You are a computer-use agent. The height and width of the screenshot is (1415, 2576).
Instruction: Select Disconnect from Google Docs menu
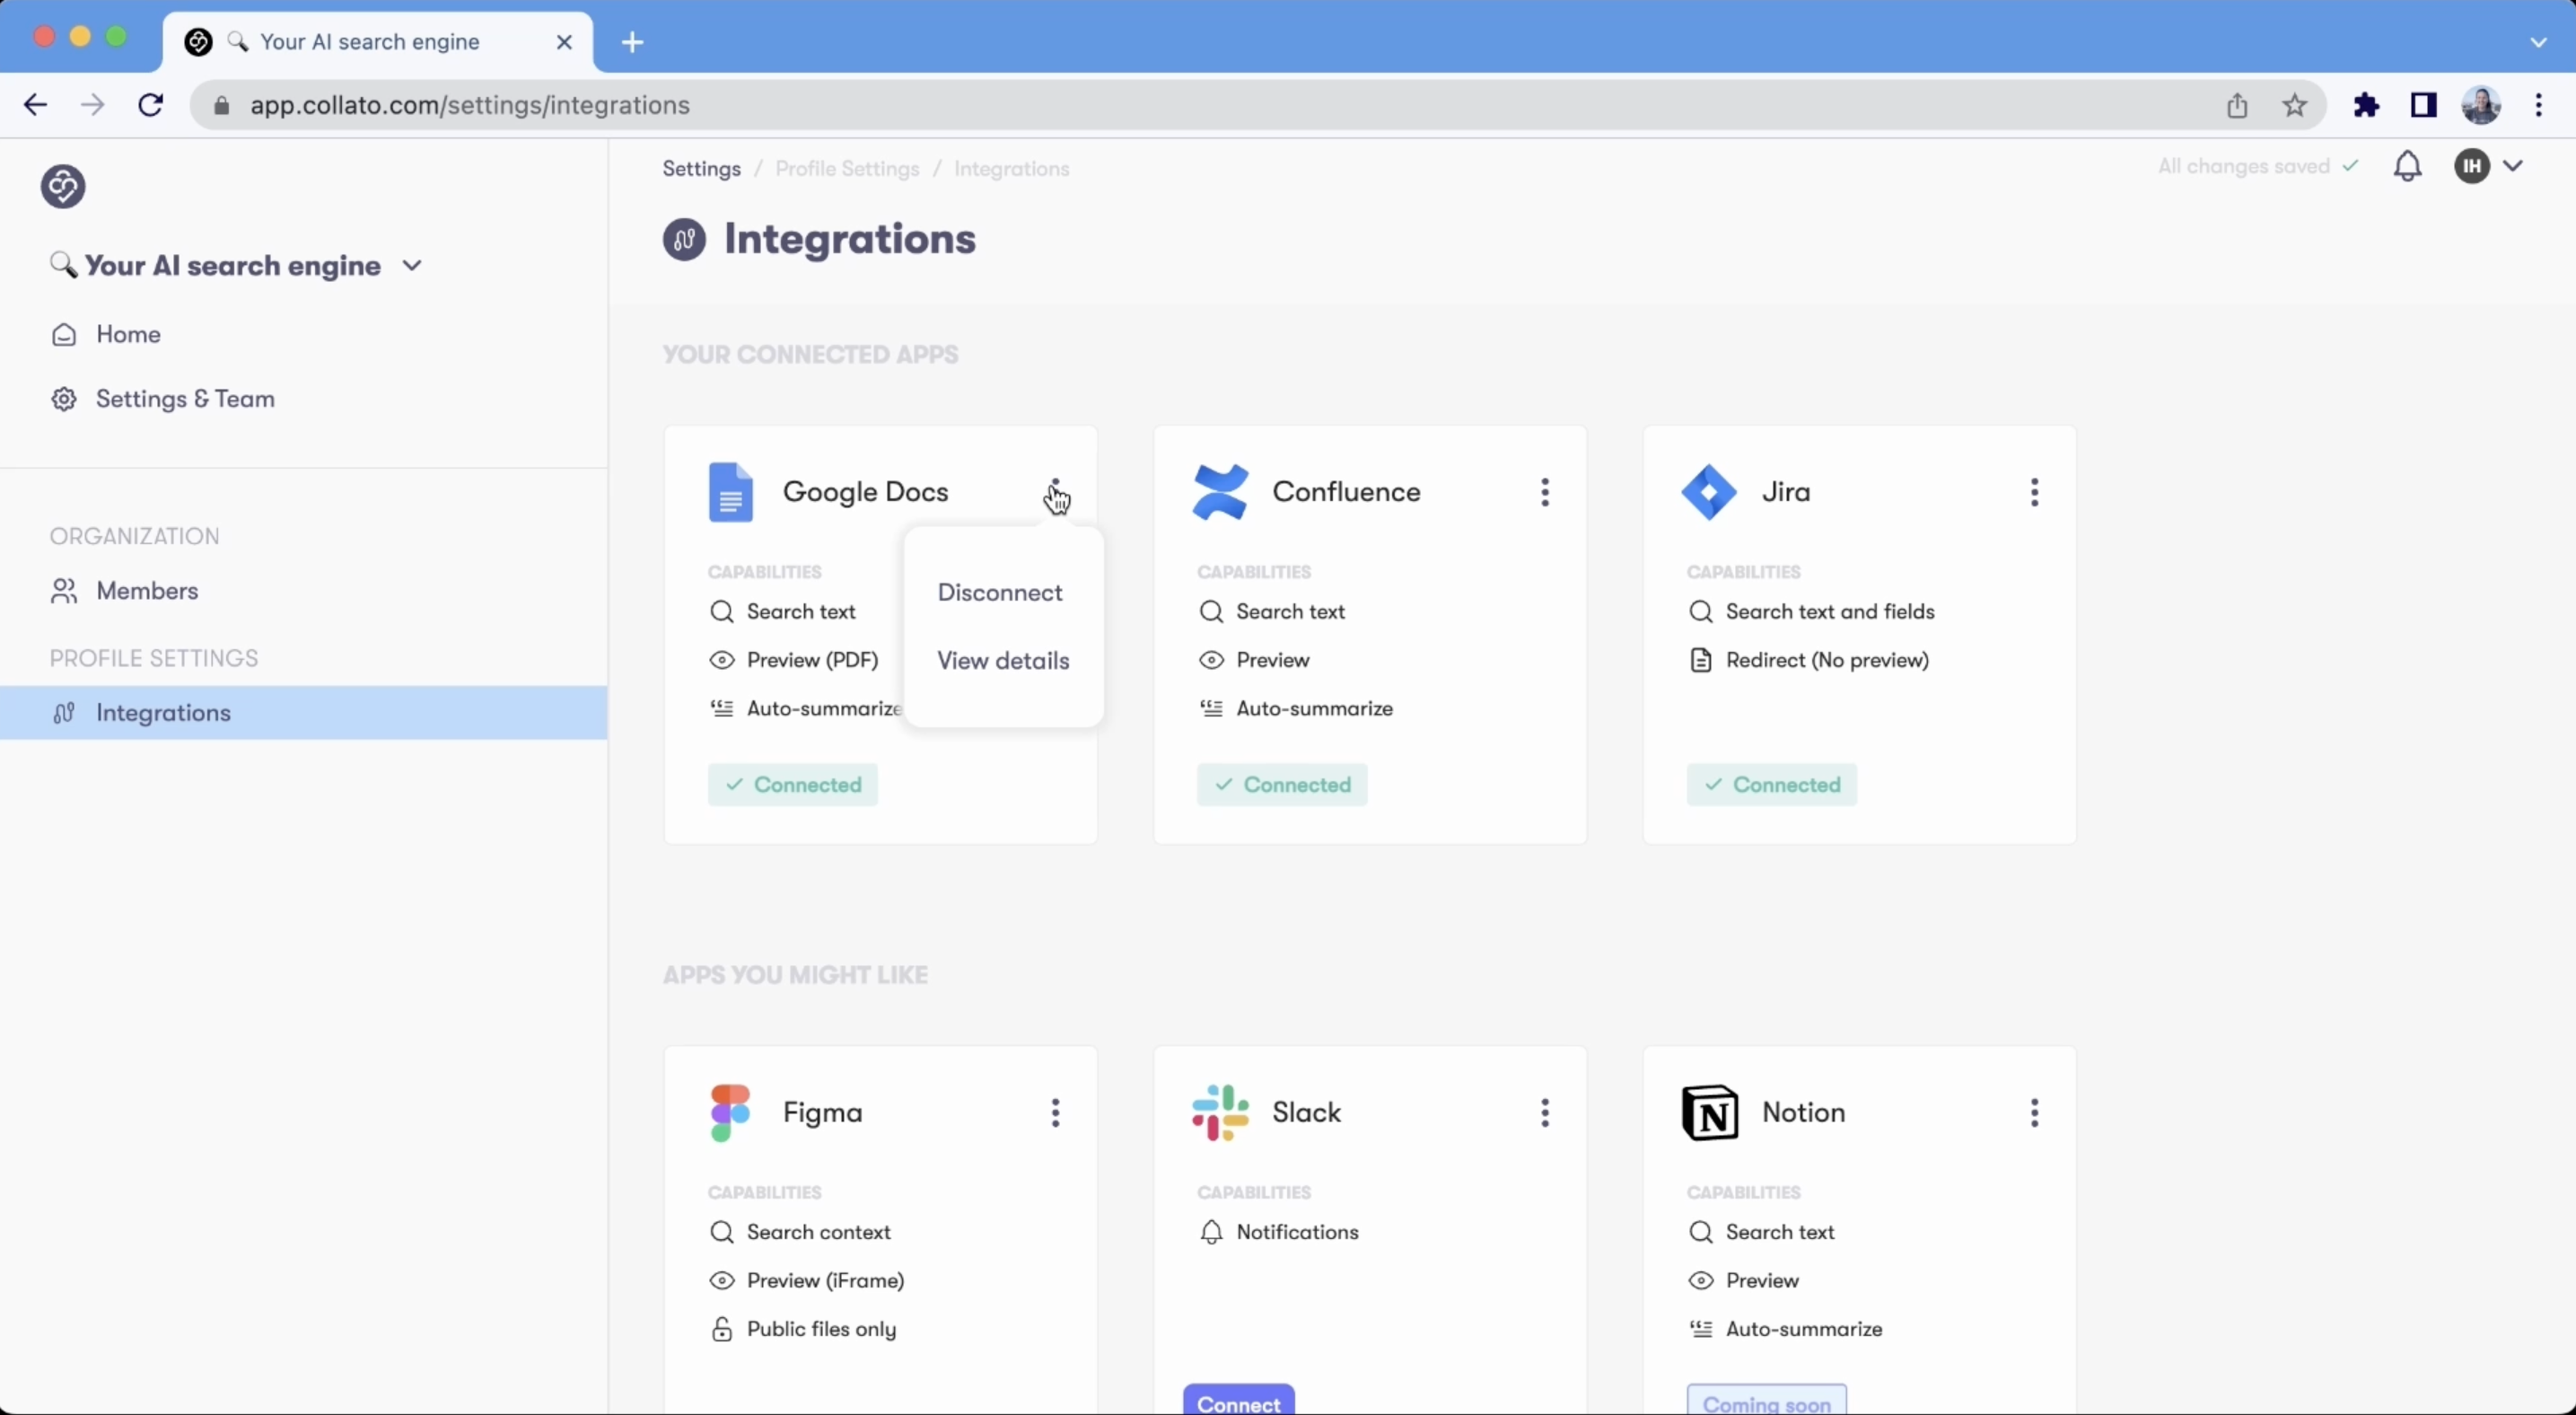tap(999, 592)
